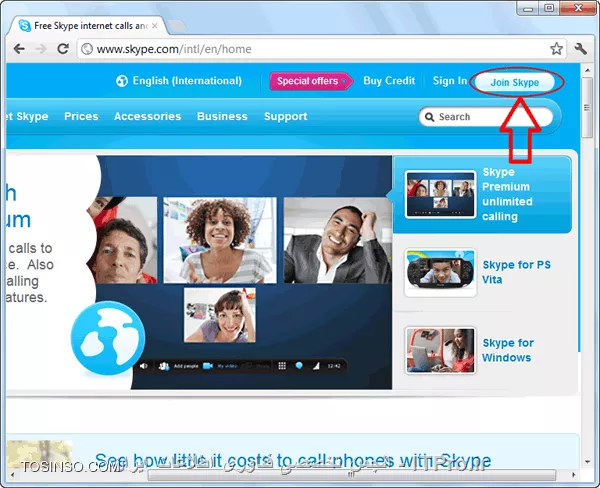The image size is (600, 488).
Task: Click Sign In link
Action: pyautogui.click(x=450, y=81)
